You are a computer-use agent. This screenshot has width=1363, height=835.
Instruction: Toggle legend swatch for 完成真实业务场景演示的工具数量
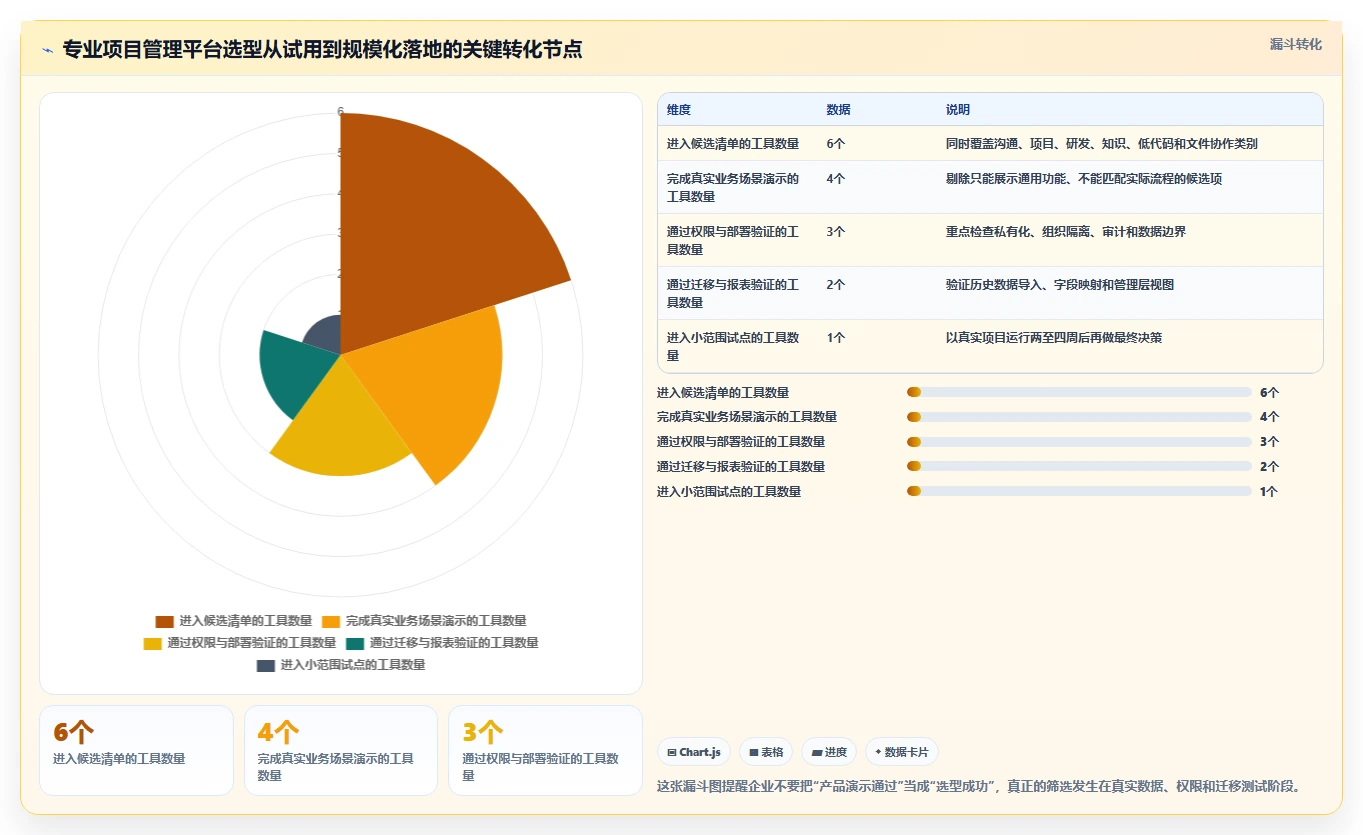[331, 621]
